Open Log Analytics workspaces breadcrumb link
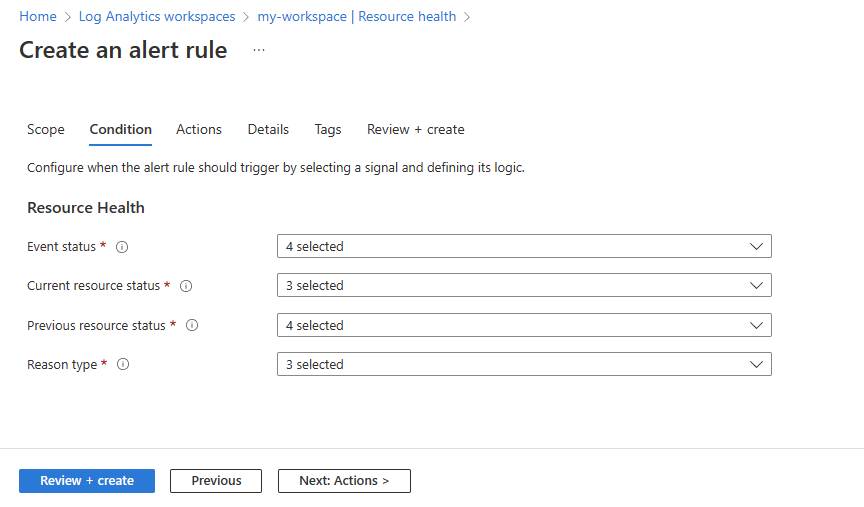864x507 pixels. [157, 17]
